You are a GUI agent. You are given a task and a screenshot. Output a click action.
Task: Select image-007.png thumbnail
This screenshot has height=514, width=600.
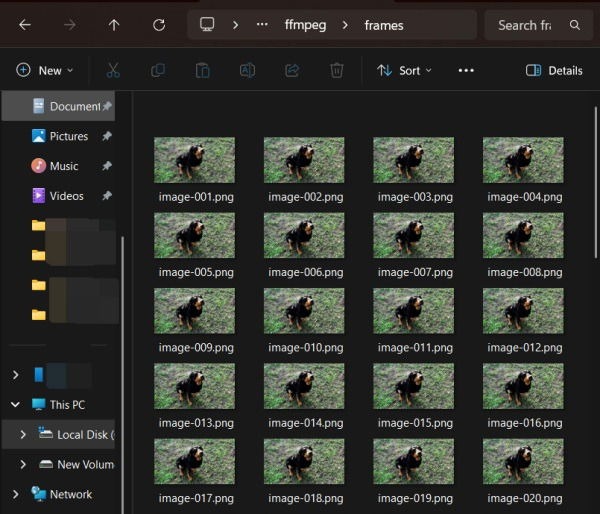(x=413, y=235)
